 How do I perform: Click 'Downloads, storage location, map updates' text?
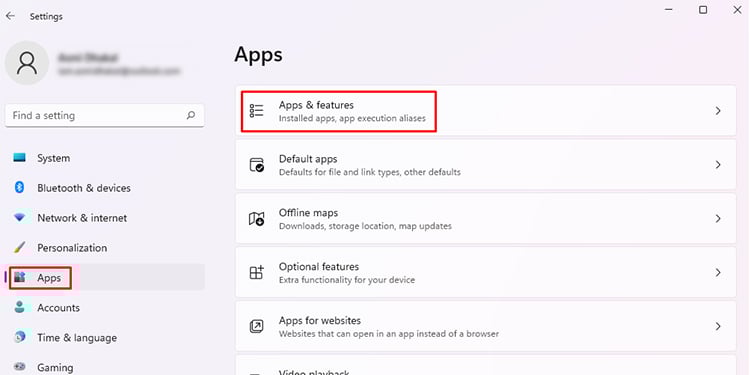tap(365, 226)
